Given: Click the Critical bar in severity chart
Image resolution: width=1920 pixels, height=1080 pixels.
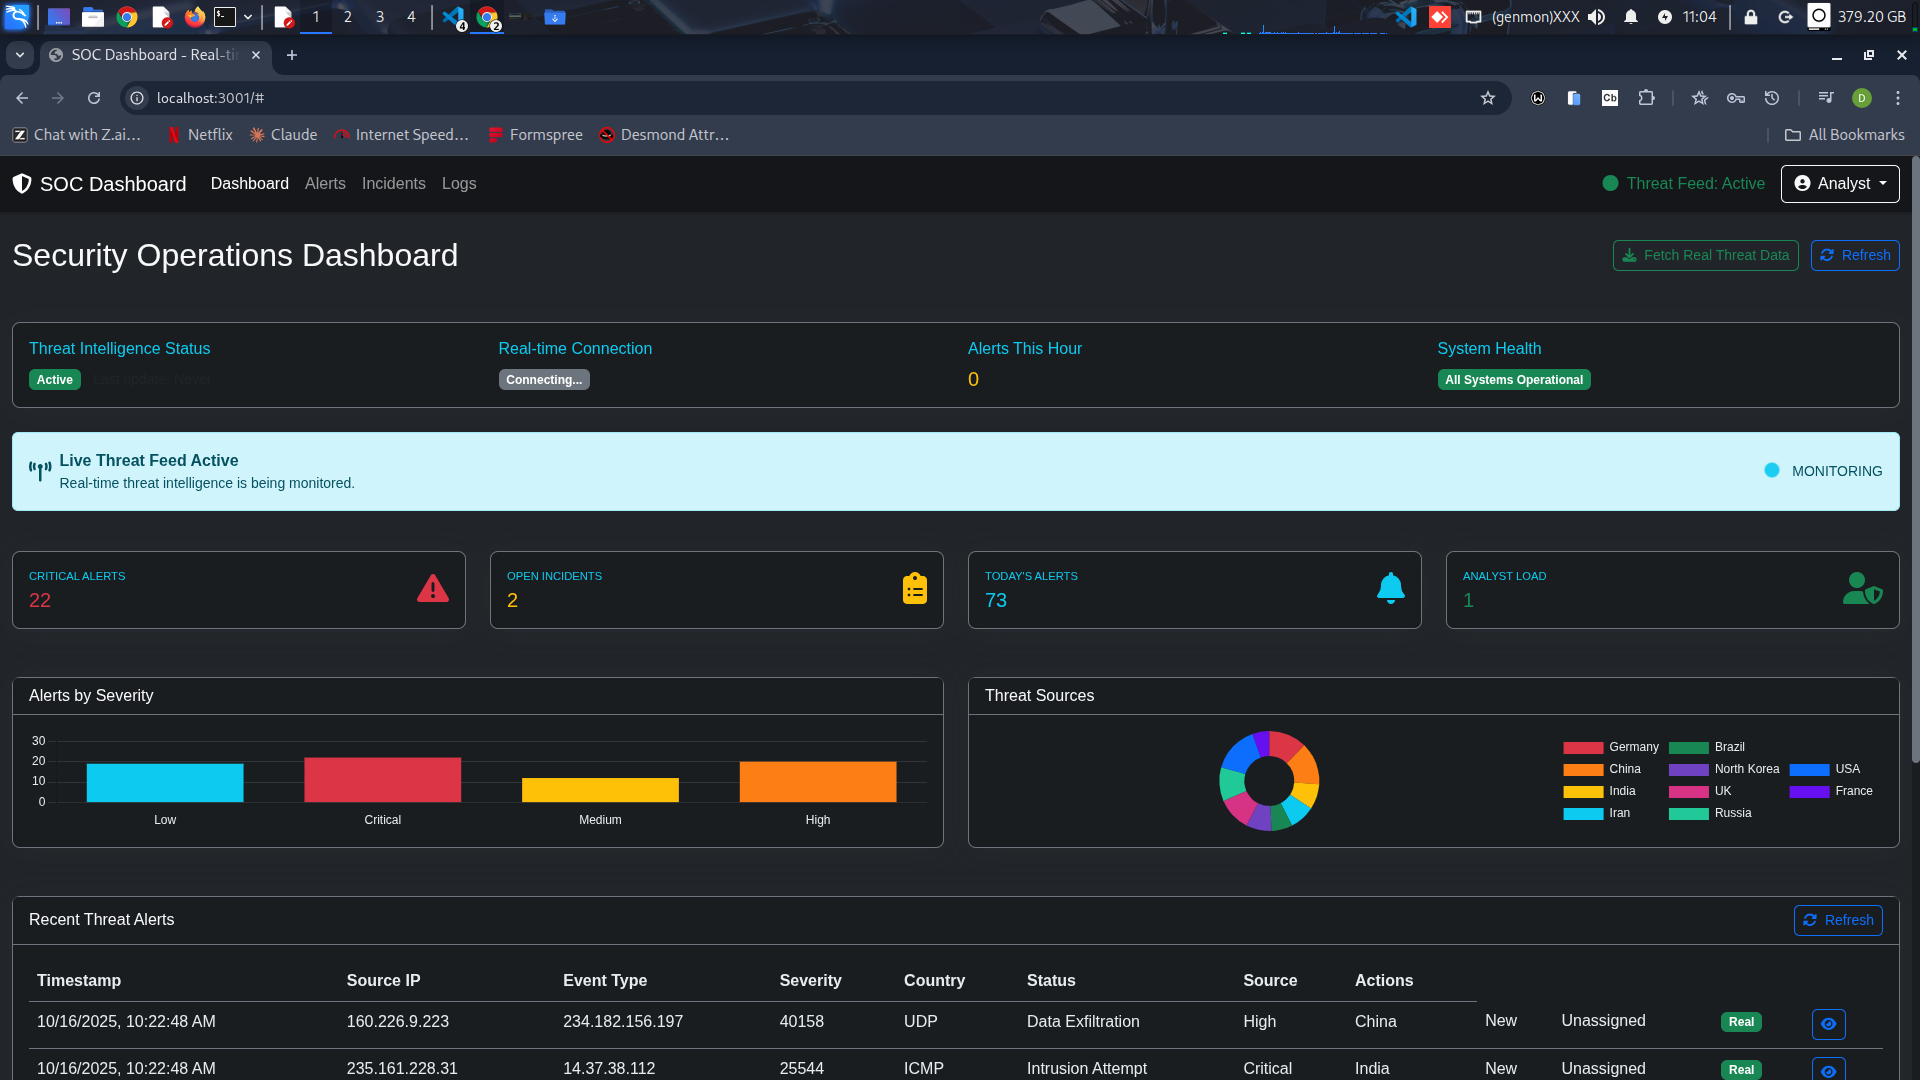Looking at the screenshot, I should coord(382,780).
